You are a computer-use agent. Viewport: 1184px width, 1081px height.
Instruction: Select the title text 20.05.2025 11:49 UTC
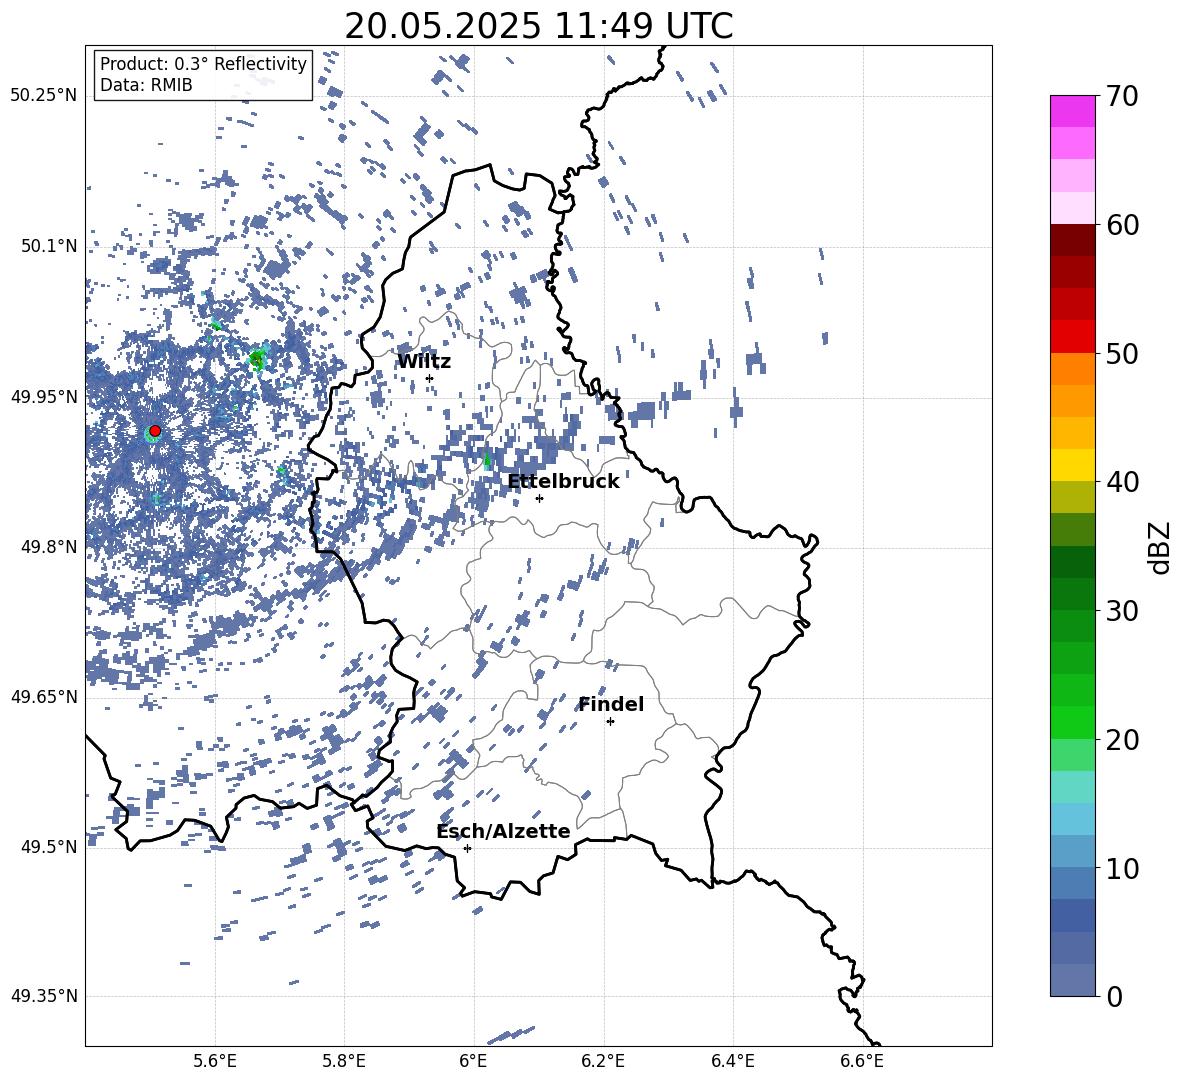(x=538, y=26)
